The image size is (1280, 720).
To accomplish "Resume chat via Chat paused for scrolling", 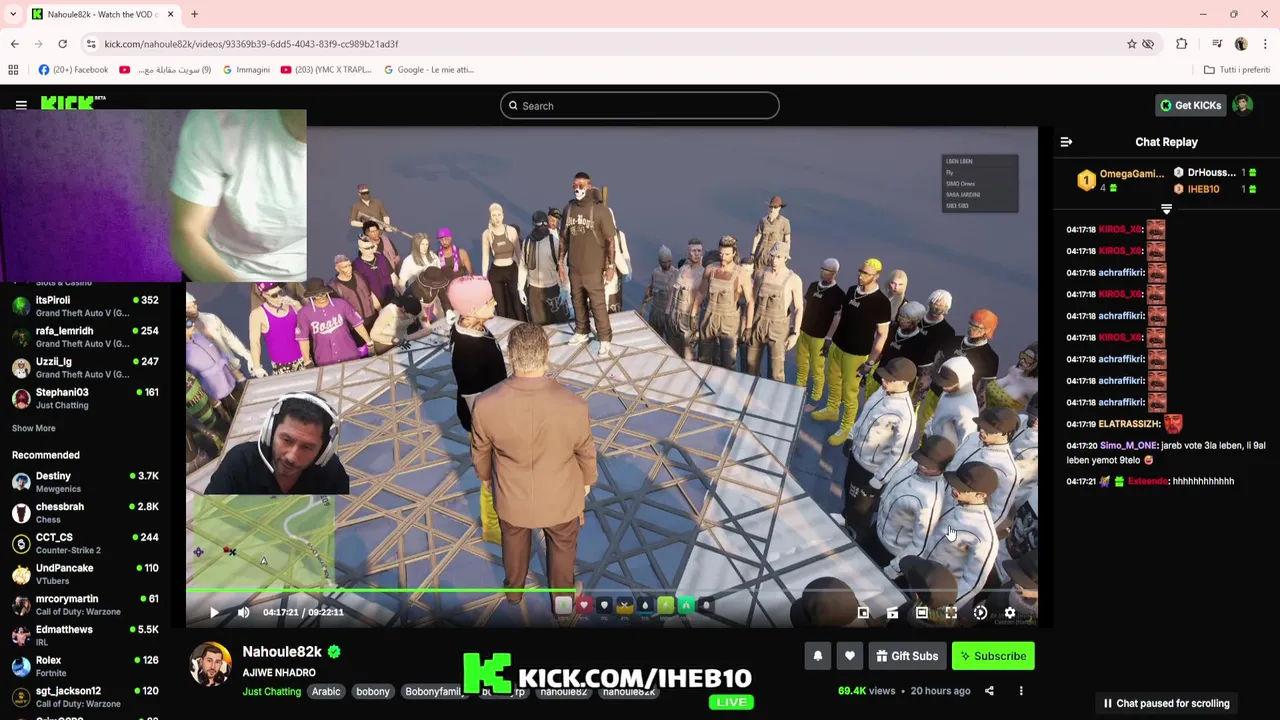I will click(1166, 703).
